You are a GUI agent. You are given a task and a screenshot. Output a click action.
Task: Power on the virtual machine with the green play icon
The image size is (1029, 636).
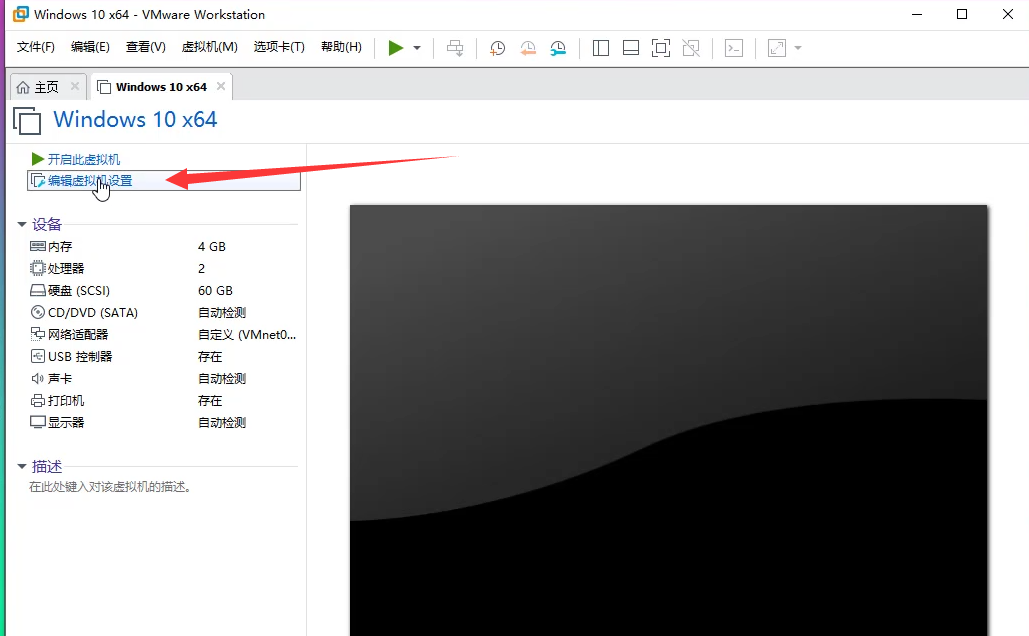(395, 47)
